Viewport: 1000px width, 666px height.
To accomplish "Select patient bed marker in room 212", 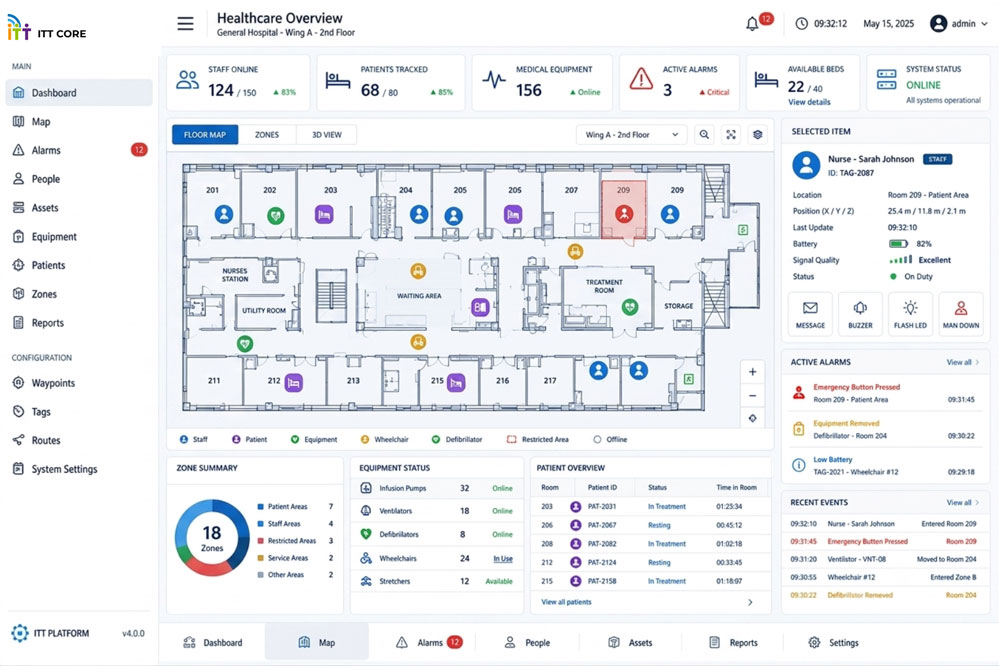I will (293, 383).
